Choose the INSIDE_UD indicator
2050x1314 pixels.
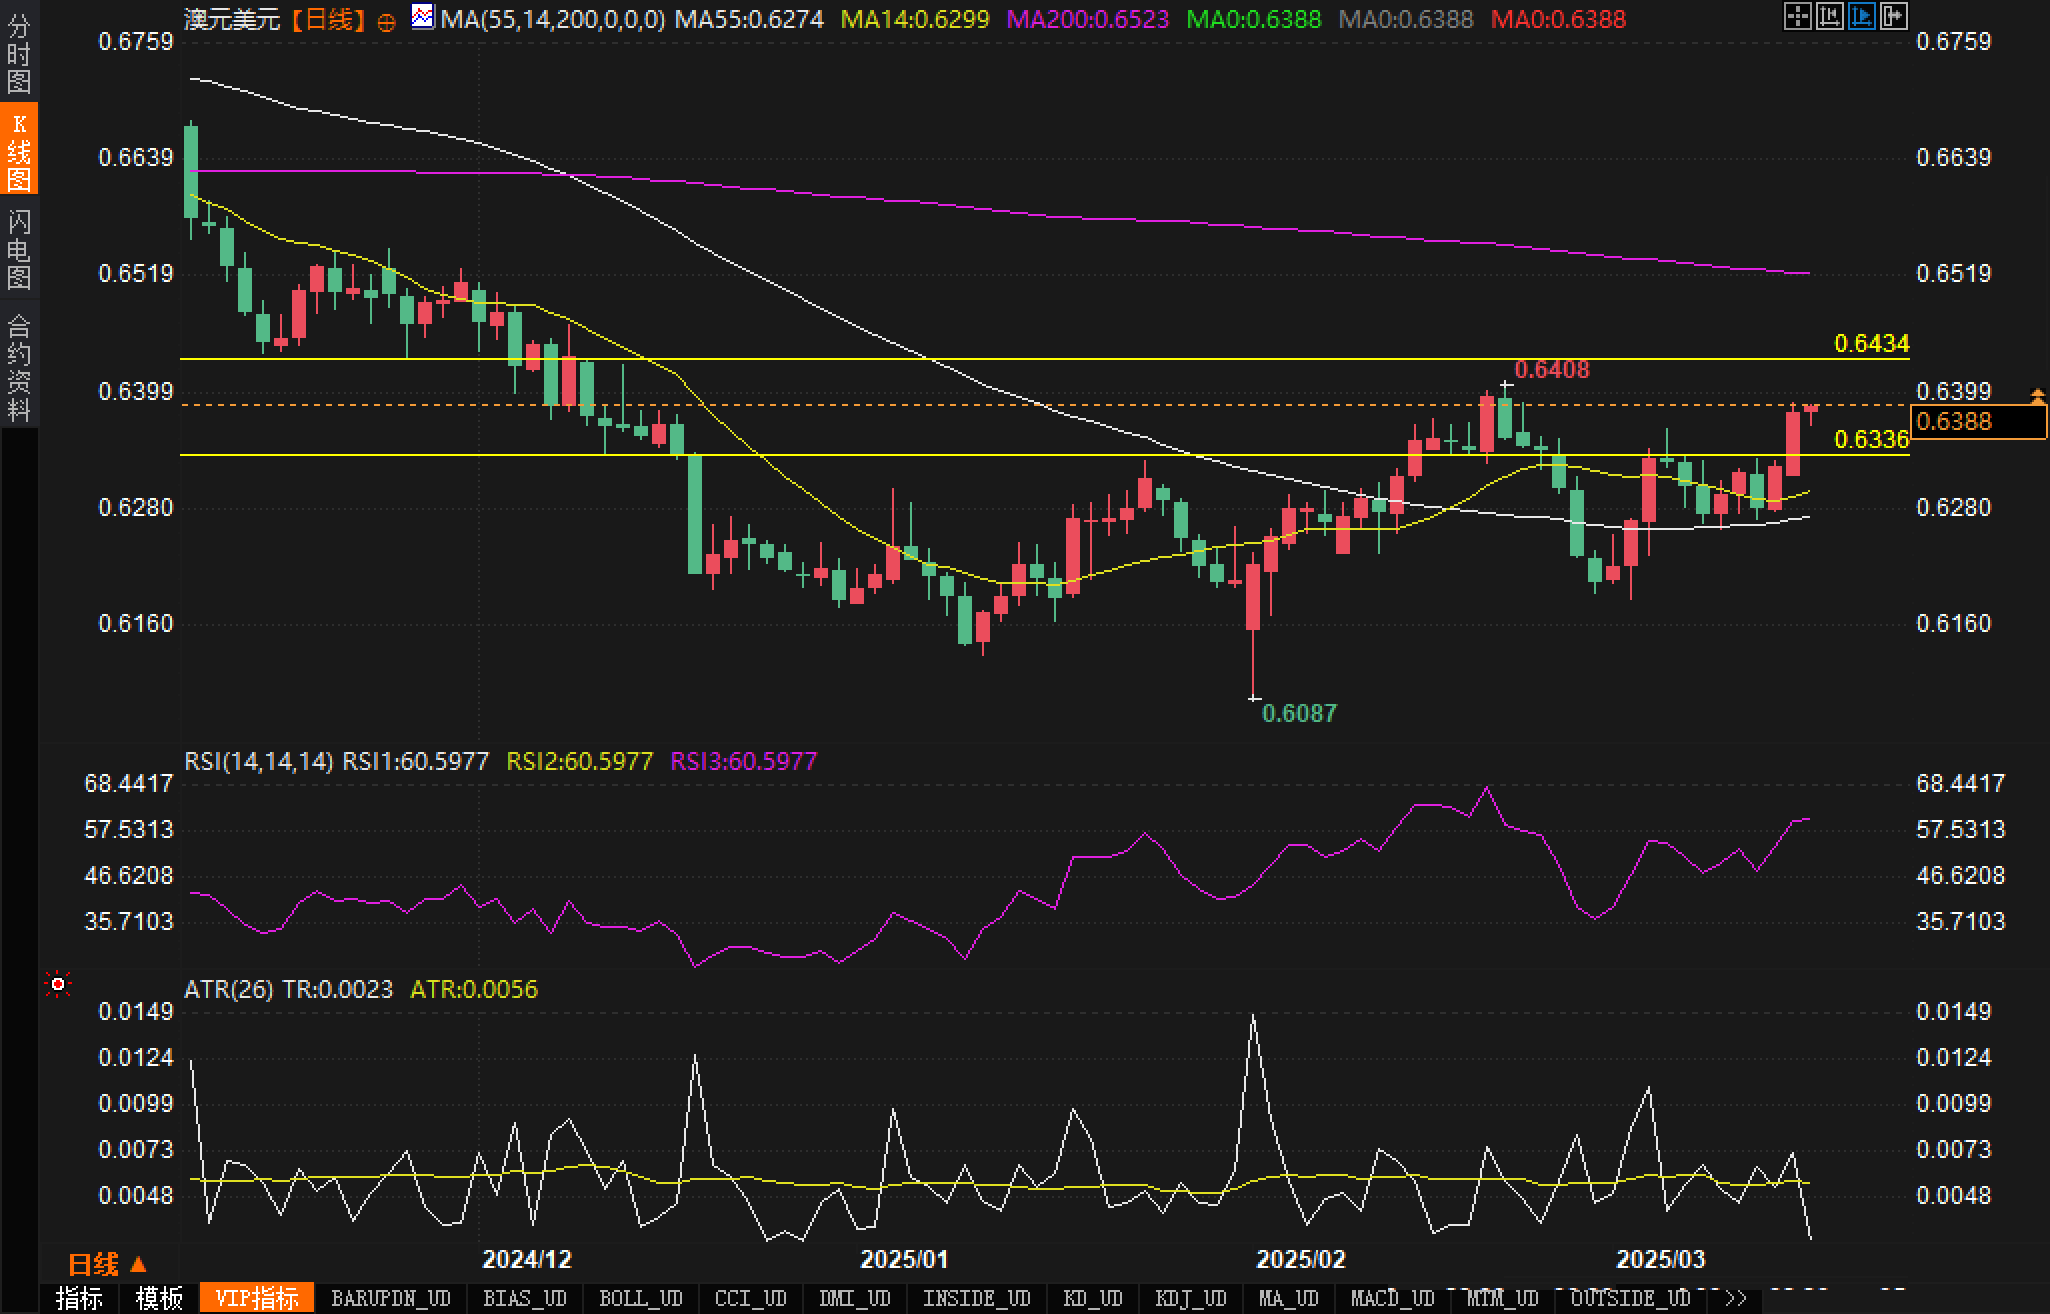(976, 1298)
